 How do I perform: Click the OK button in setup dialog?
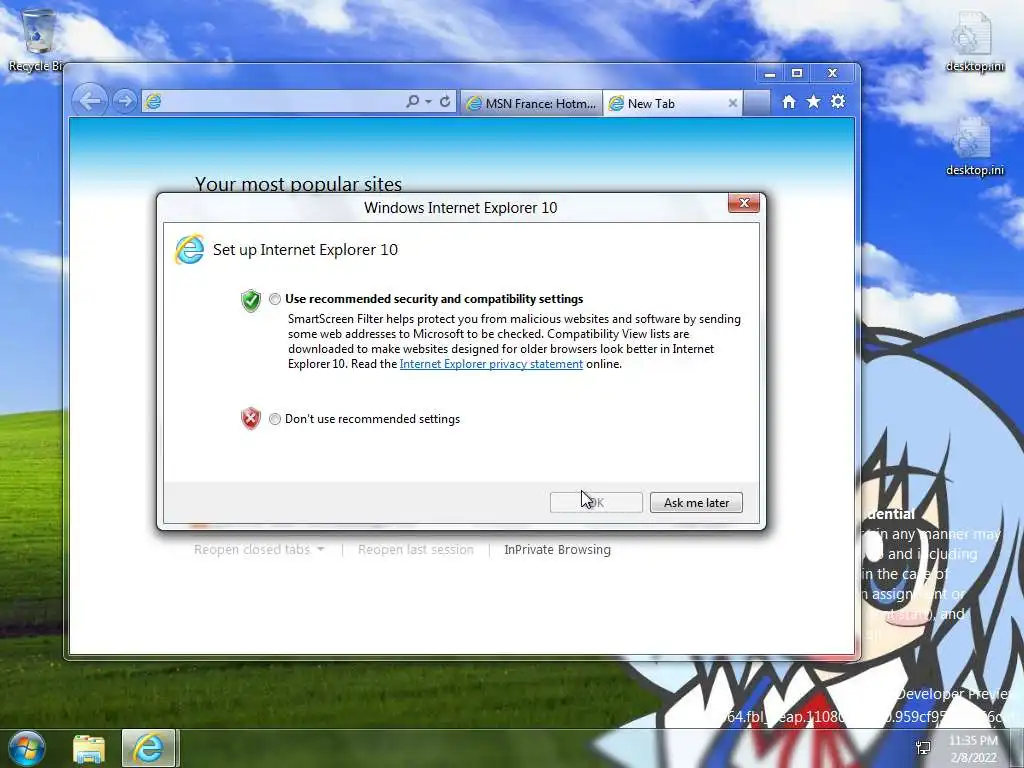(596, 503)
